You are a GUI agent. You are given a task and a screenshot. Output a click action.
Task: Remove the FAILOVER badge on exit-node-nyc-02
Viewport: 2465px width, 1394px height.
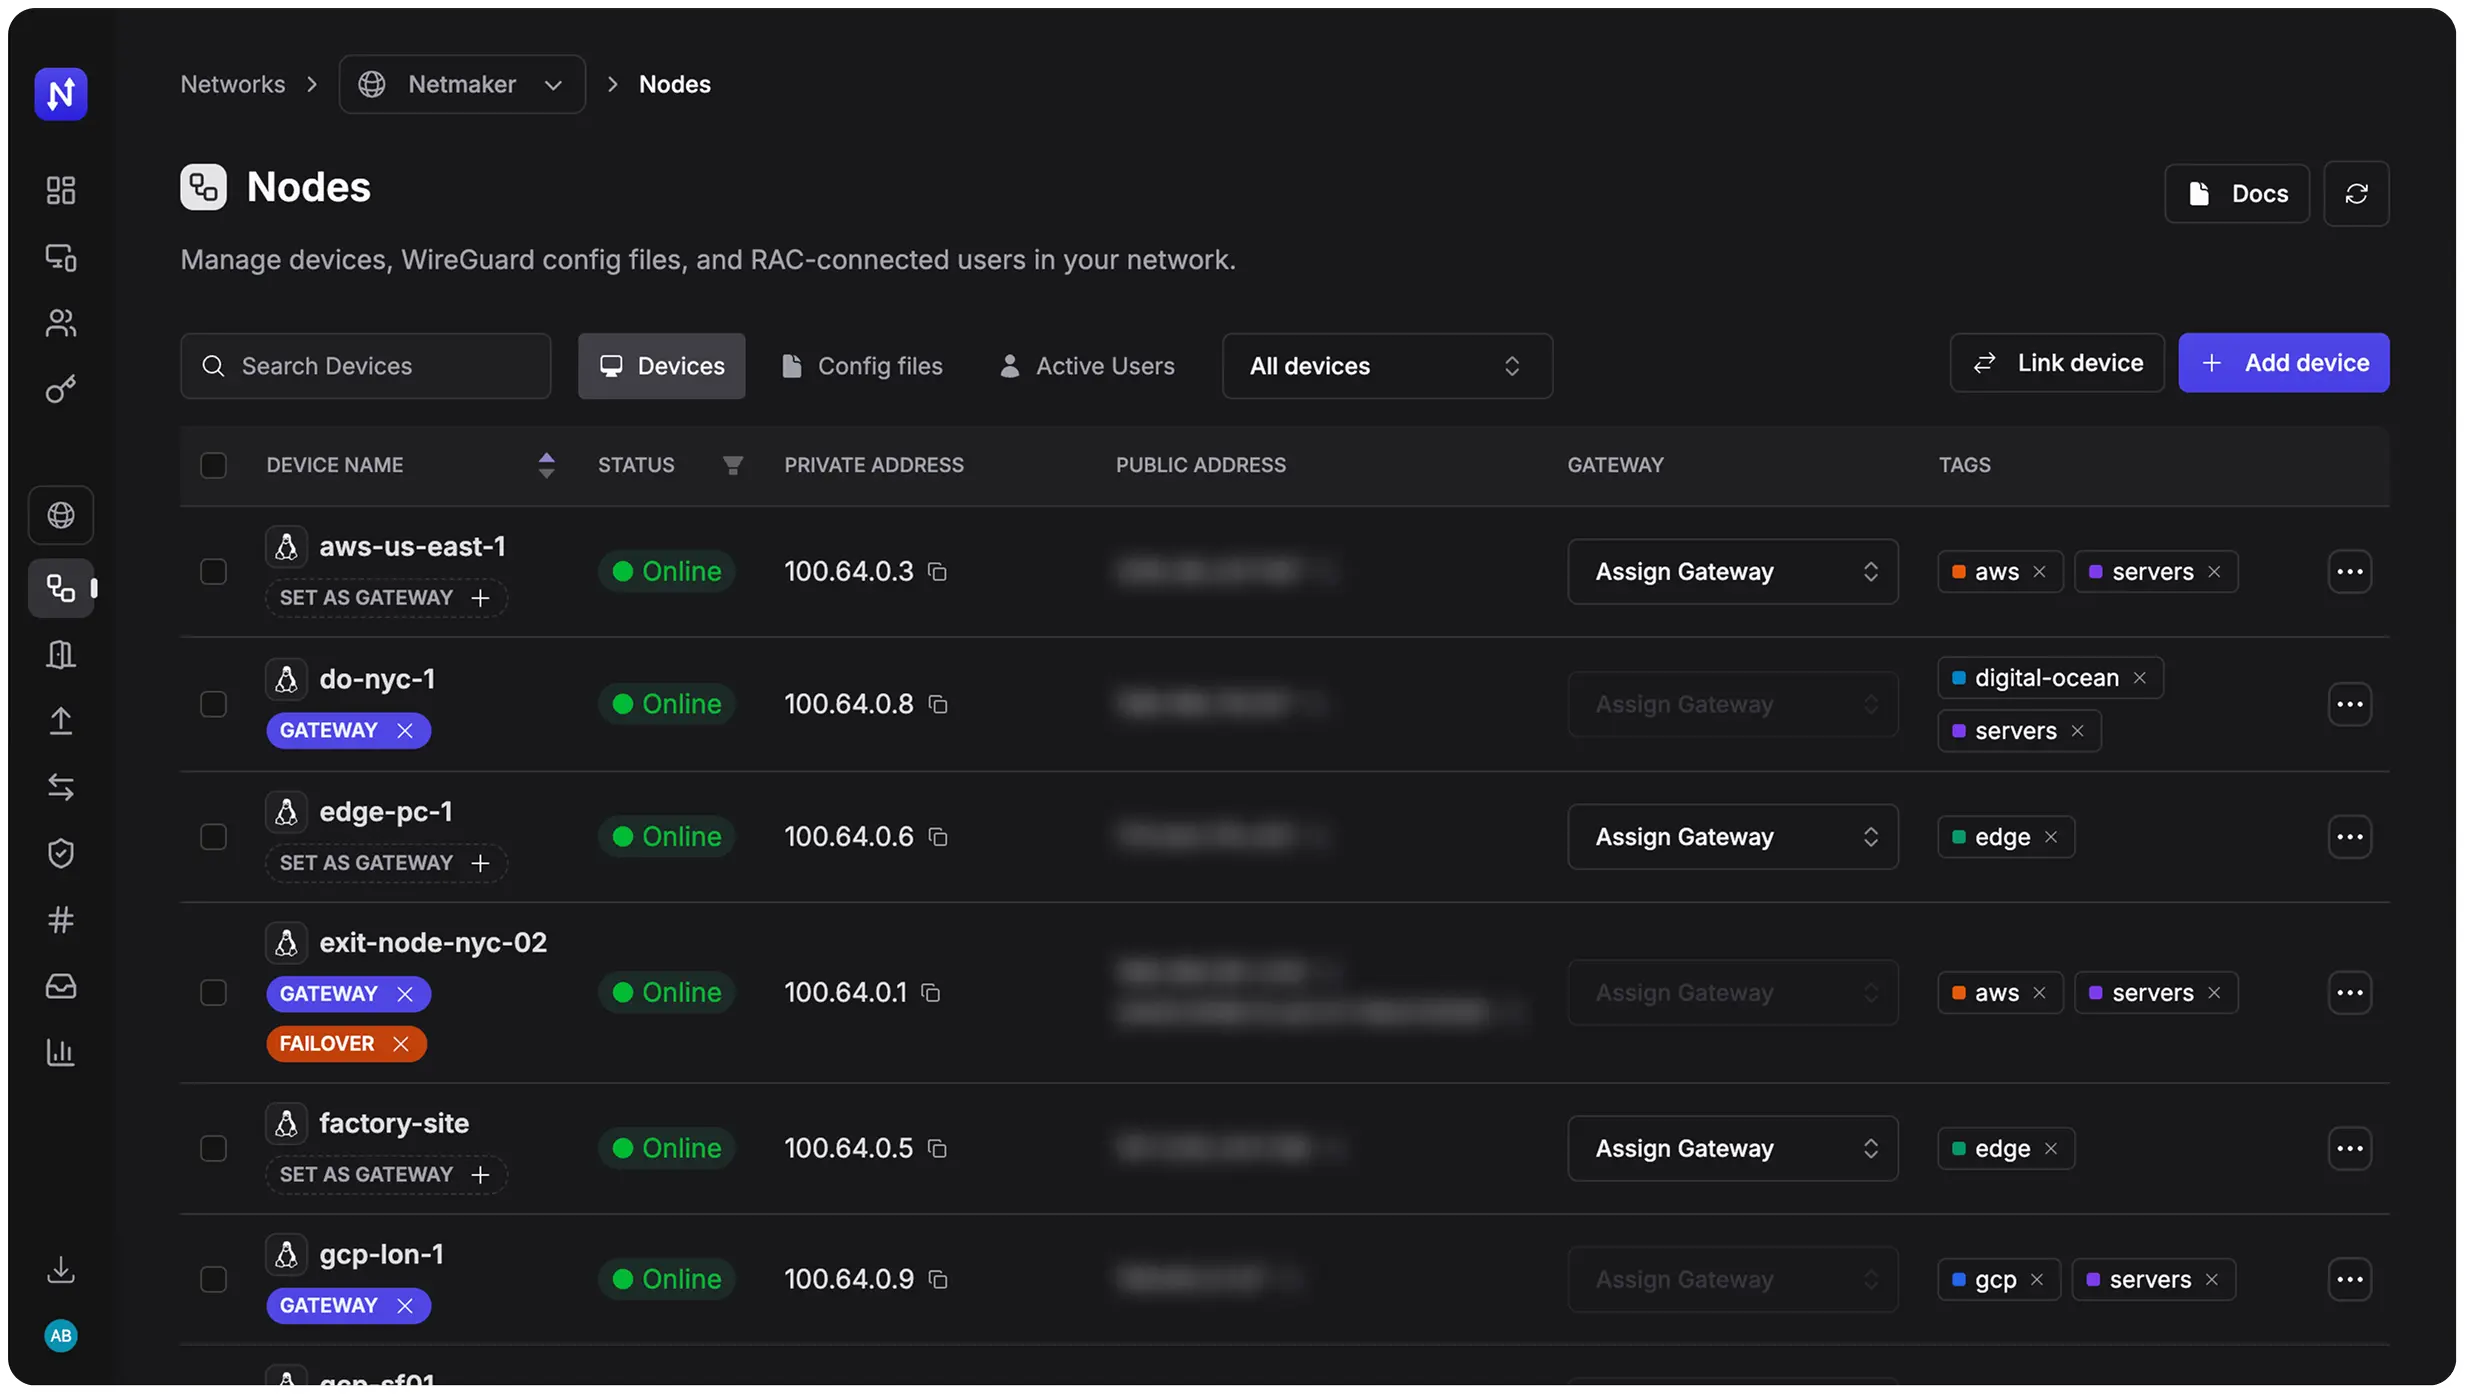click(x=401, y=1044)
